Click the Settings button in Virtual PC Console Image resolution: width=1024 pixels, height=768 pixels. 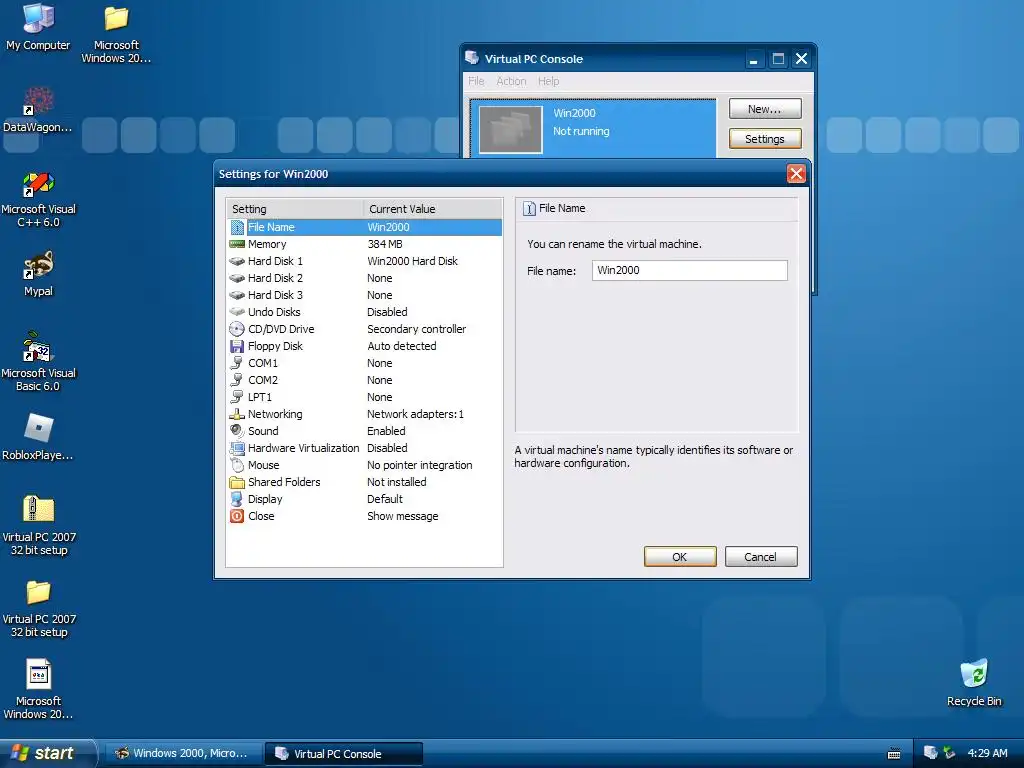point(765,138)
